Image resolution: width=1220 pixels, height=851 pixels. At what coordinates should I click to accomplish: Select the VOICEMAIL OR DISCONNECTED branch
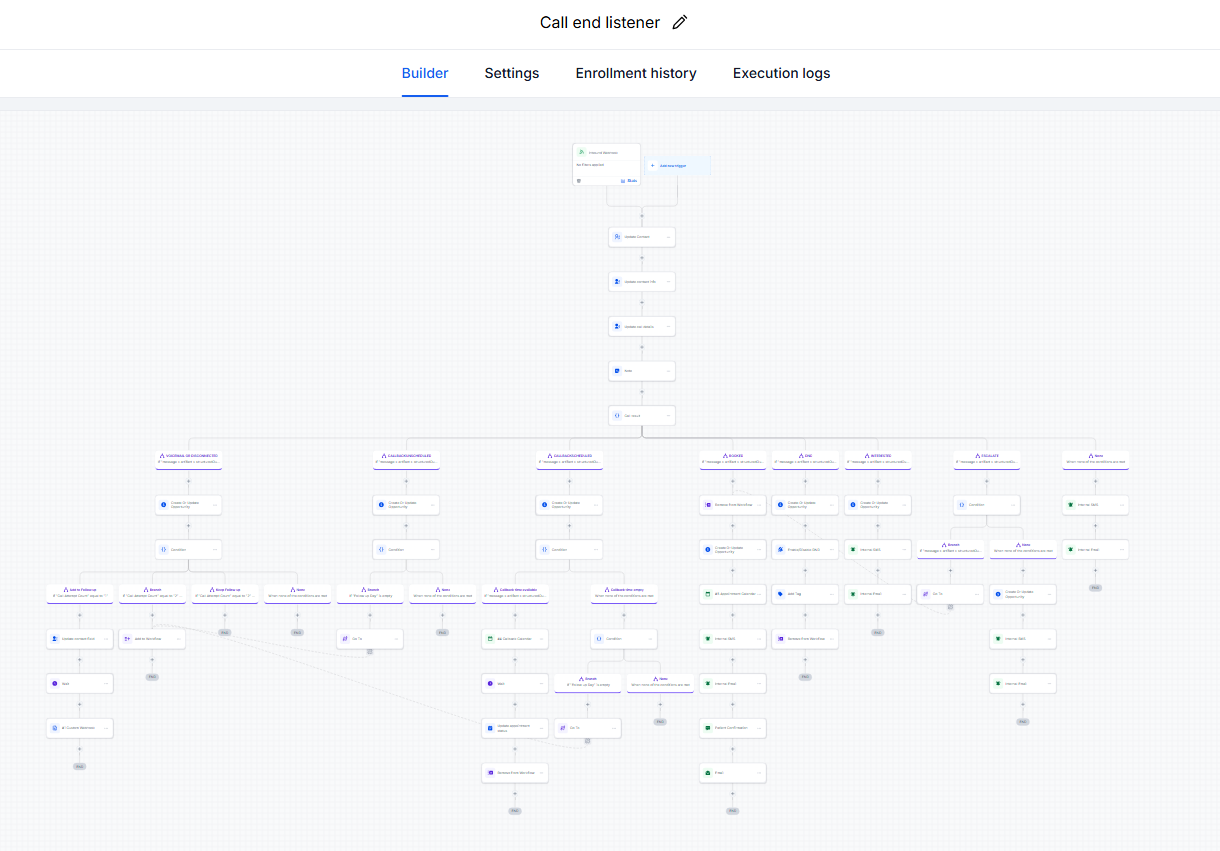(x=188, y=459)
